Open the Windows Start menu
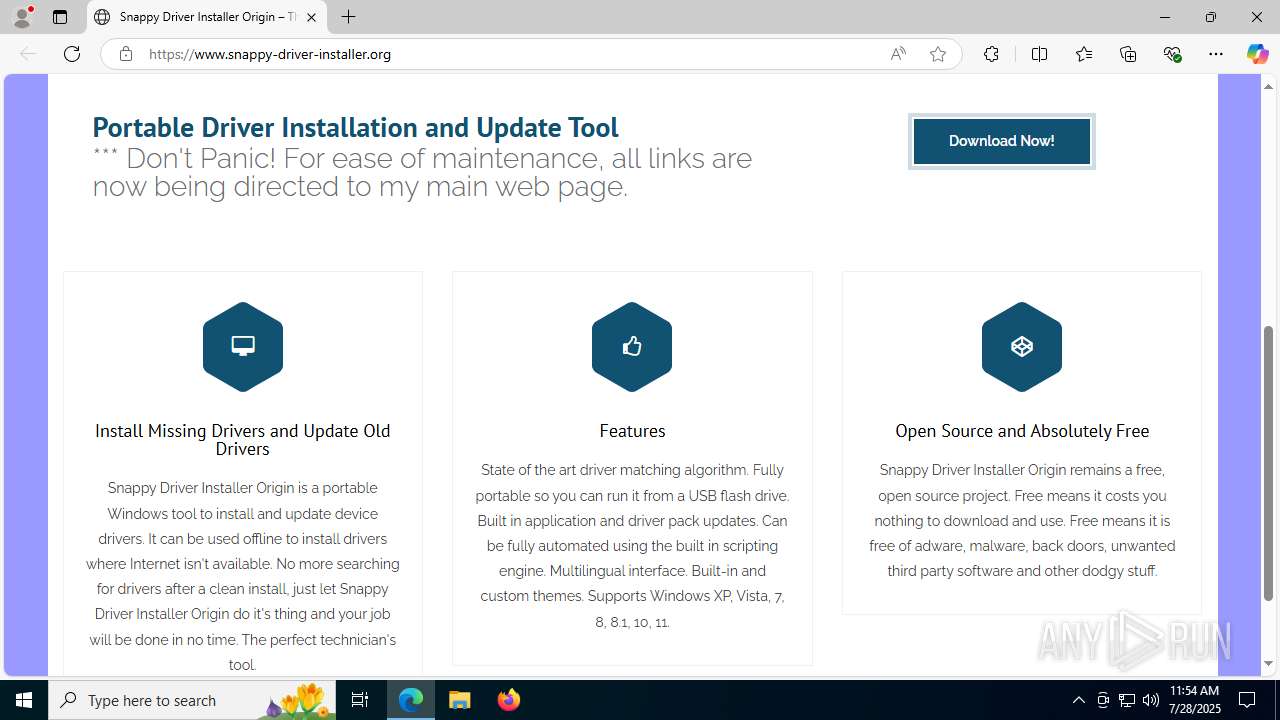This screenshot has width=1280, height=720. tap(24, 700)
